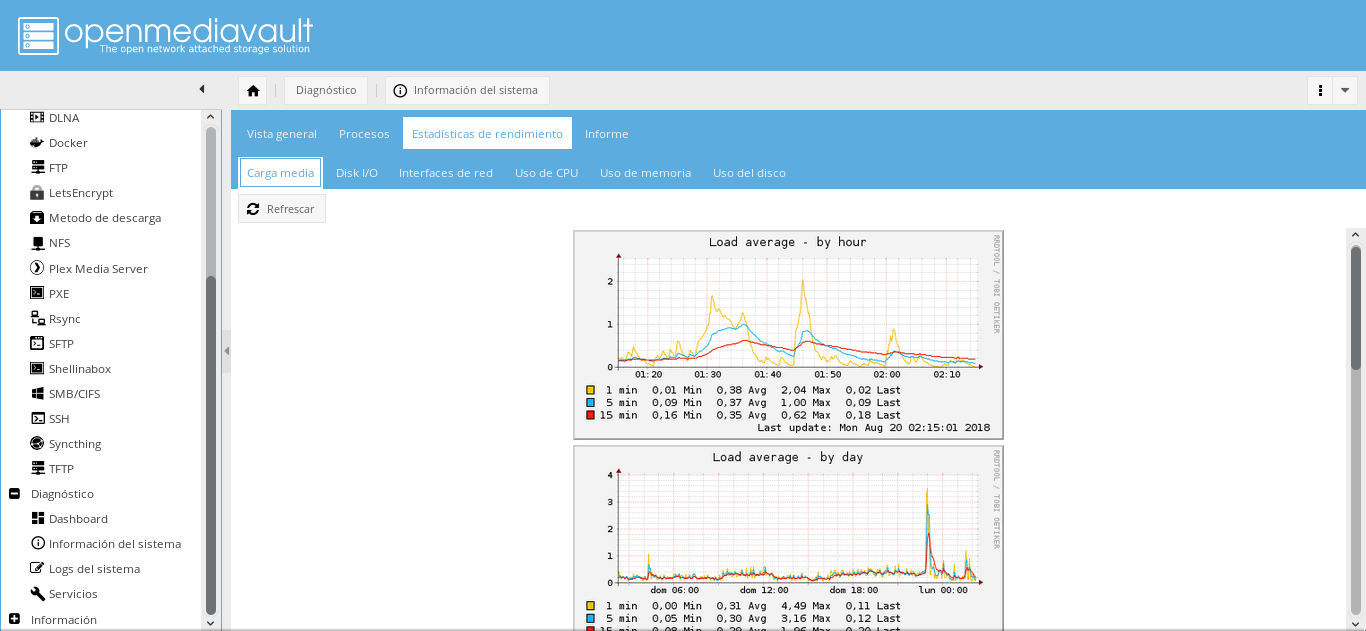This screenshot has height=631, width=1366.
Task: Switch to the Vista general tab
Action: [x=282, y=133]
